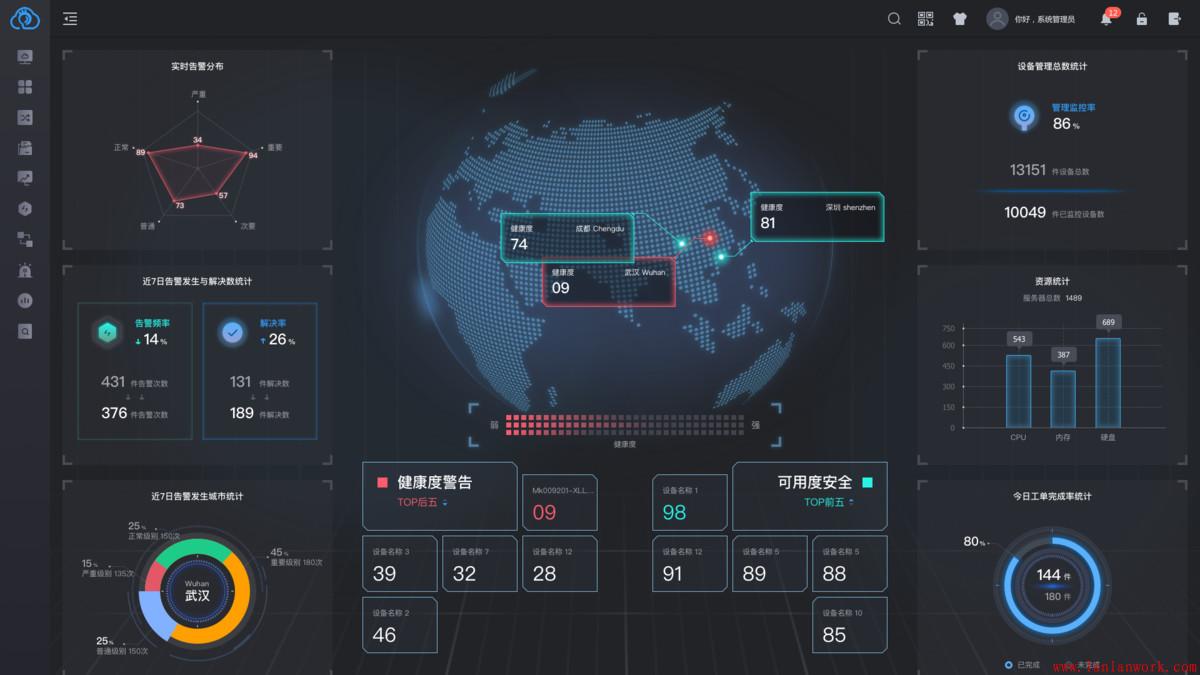Open notifications bell with 12 badge
The width and height of the screenshot is (1200, 675).
1106,19
